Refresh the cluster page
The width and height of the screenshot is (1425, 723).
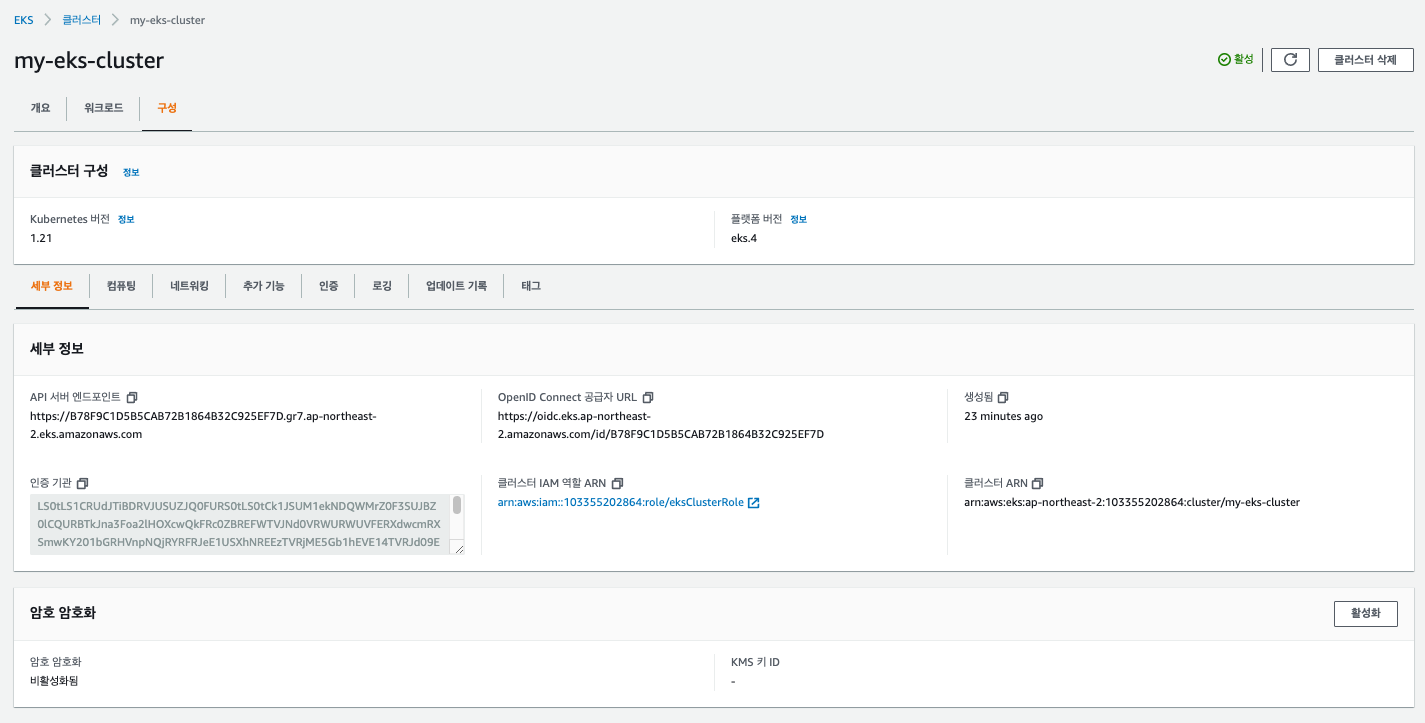pos(1290,60)
